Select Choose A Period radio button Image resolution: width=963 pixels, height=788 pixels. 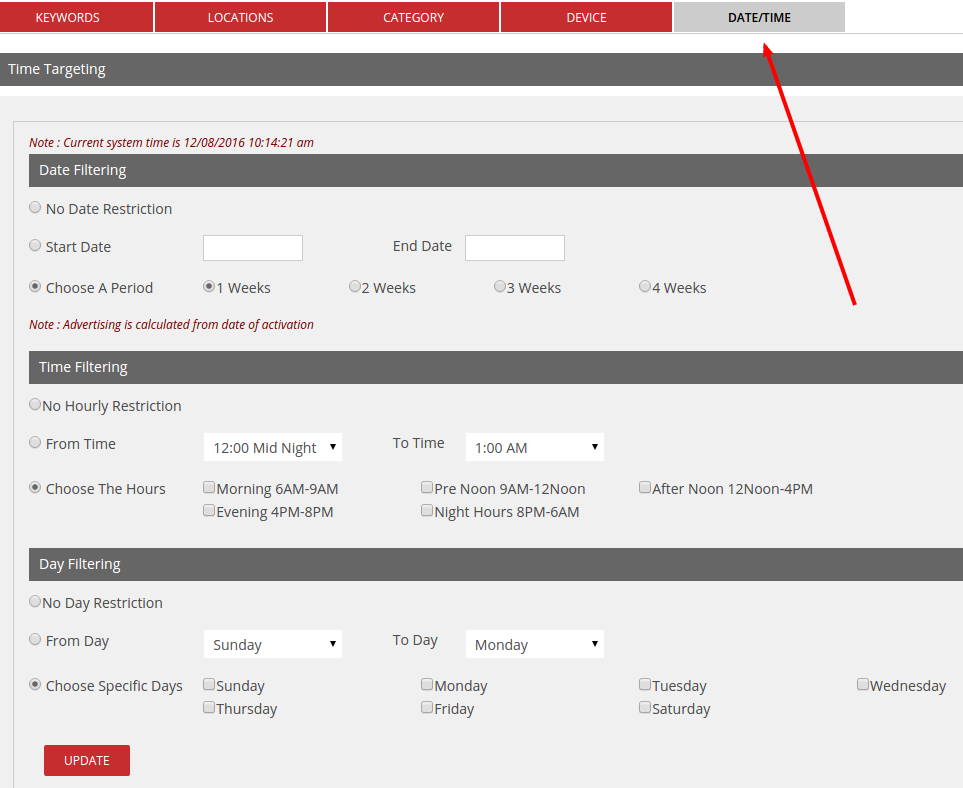point(35,287)
